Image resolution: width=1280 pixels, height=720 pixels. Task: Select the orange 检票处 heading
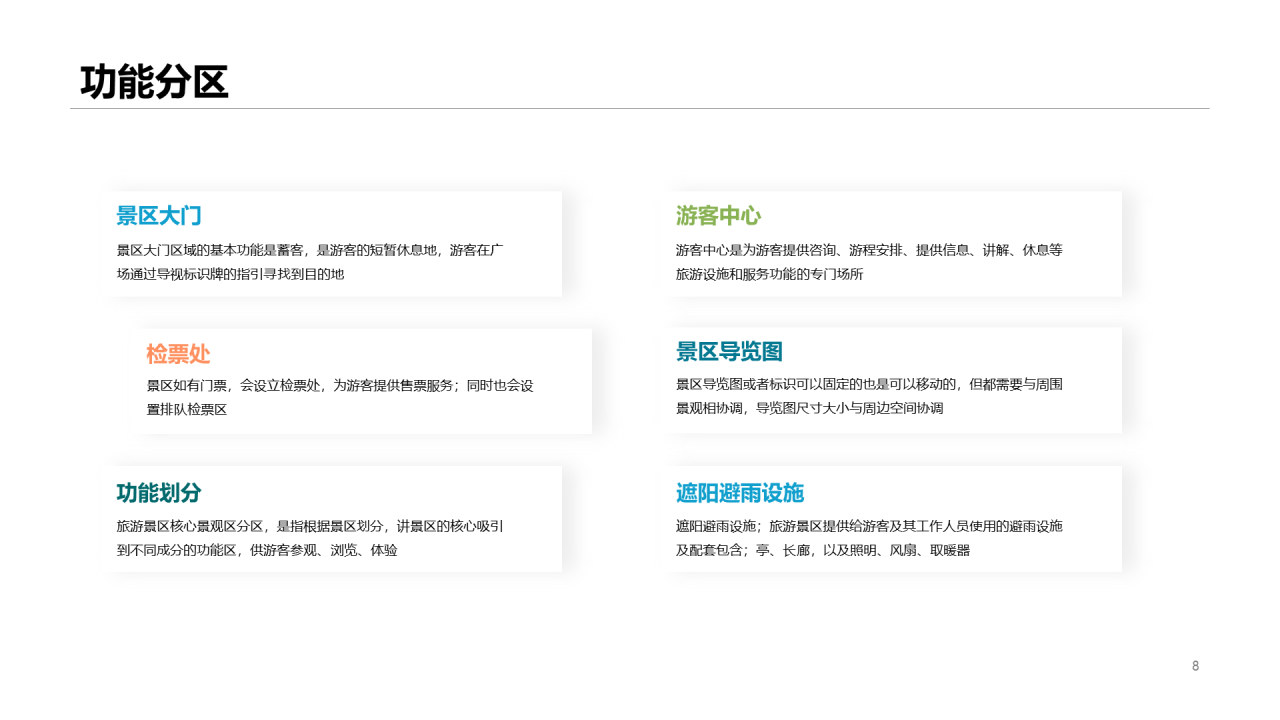[x=178, y=354]
